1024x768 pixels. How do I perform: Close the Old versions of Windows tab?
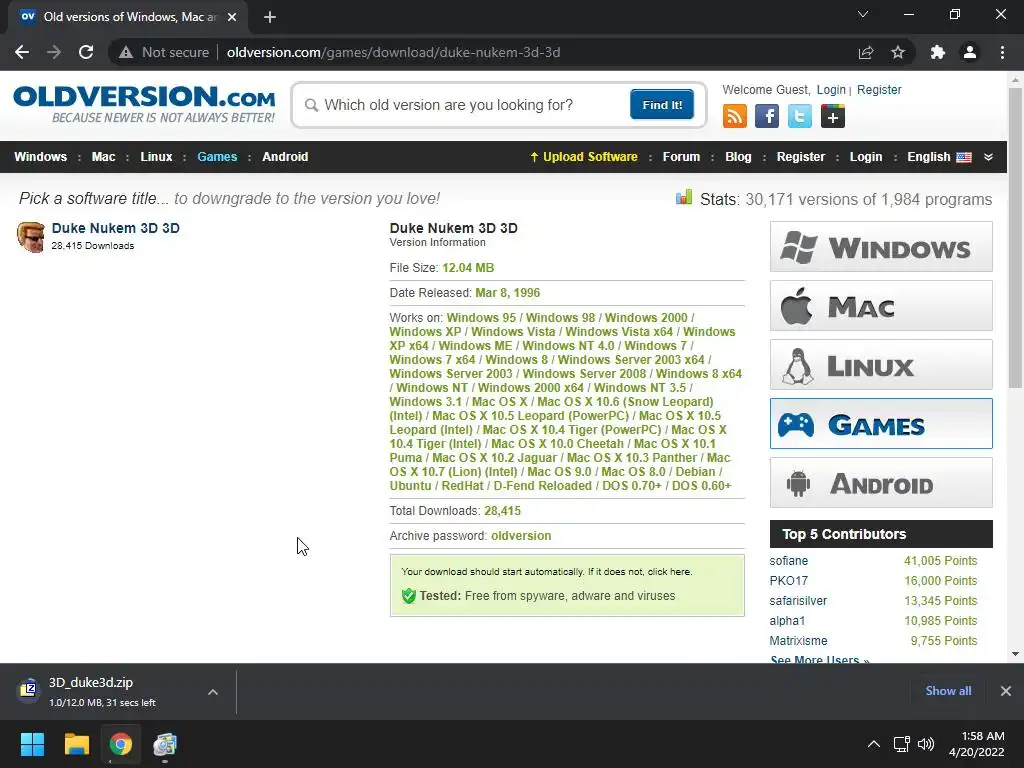[x=232, y=17]
